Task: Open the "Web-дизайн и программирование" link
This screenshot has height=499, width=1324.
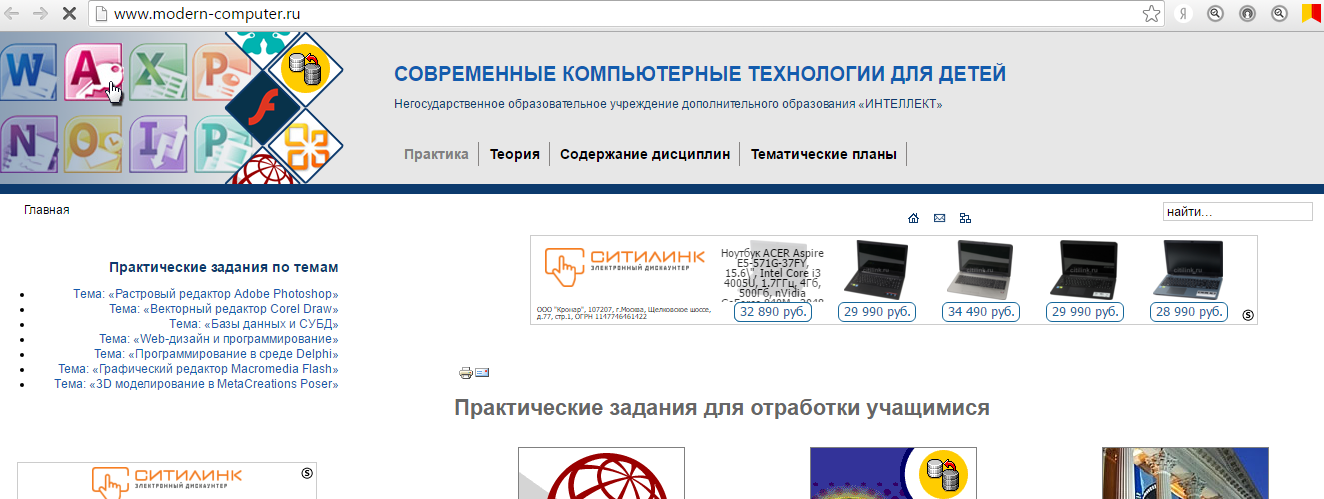Action: [219, 339]
